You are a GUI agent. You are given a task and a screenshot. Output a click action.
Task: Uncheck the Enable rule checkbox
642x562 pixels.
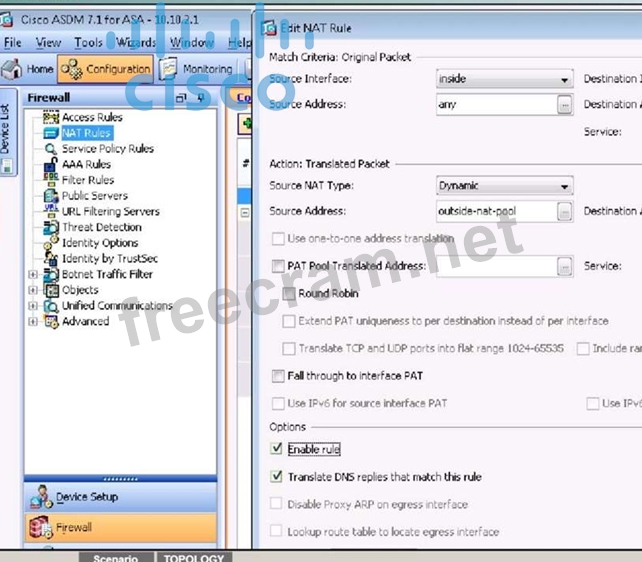coord(277,449)
